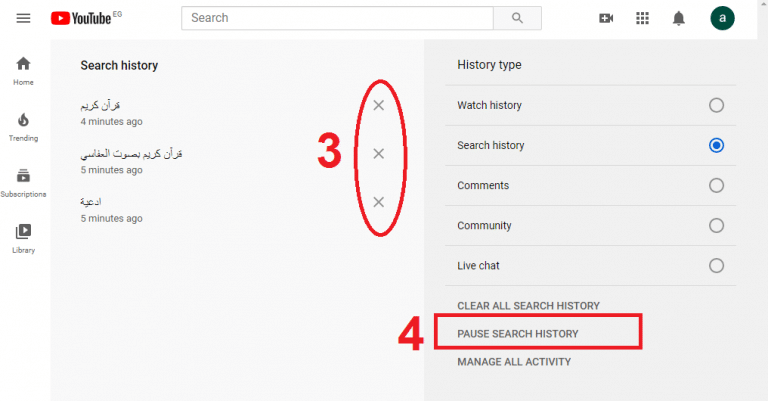This screenshot has height=401, width=768.
Task: Select Community radio button
Action: pyautogui.click(x=716, y=226)
